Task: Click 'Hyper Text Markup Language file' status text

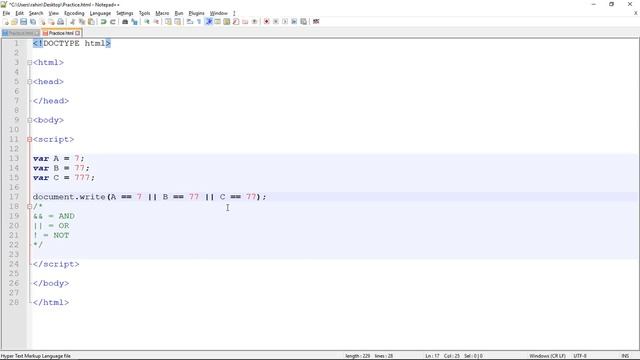Action: coord(36,356)
